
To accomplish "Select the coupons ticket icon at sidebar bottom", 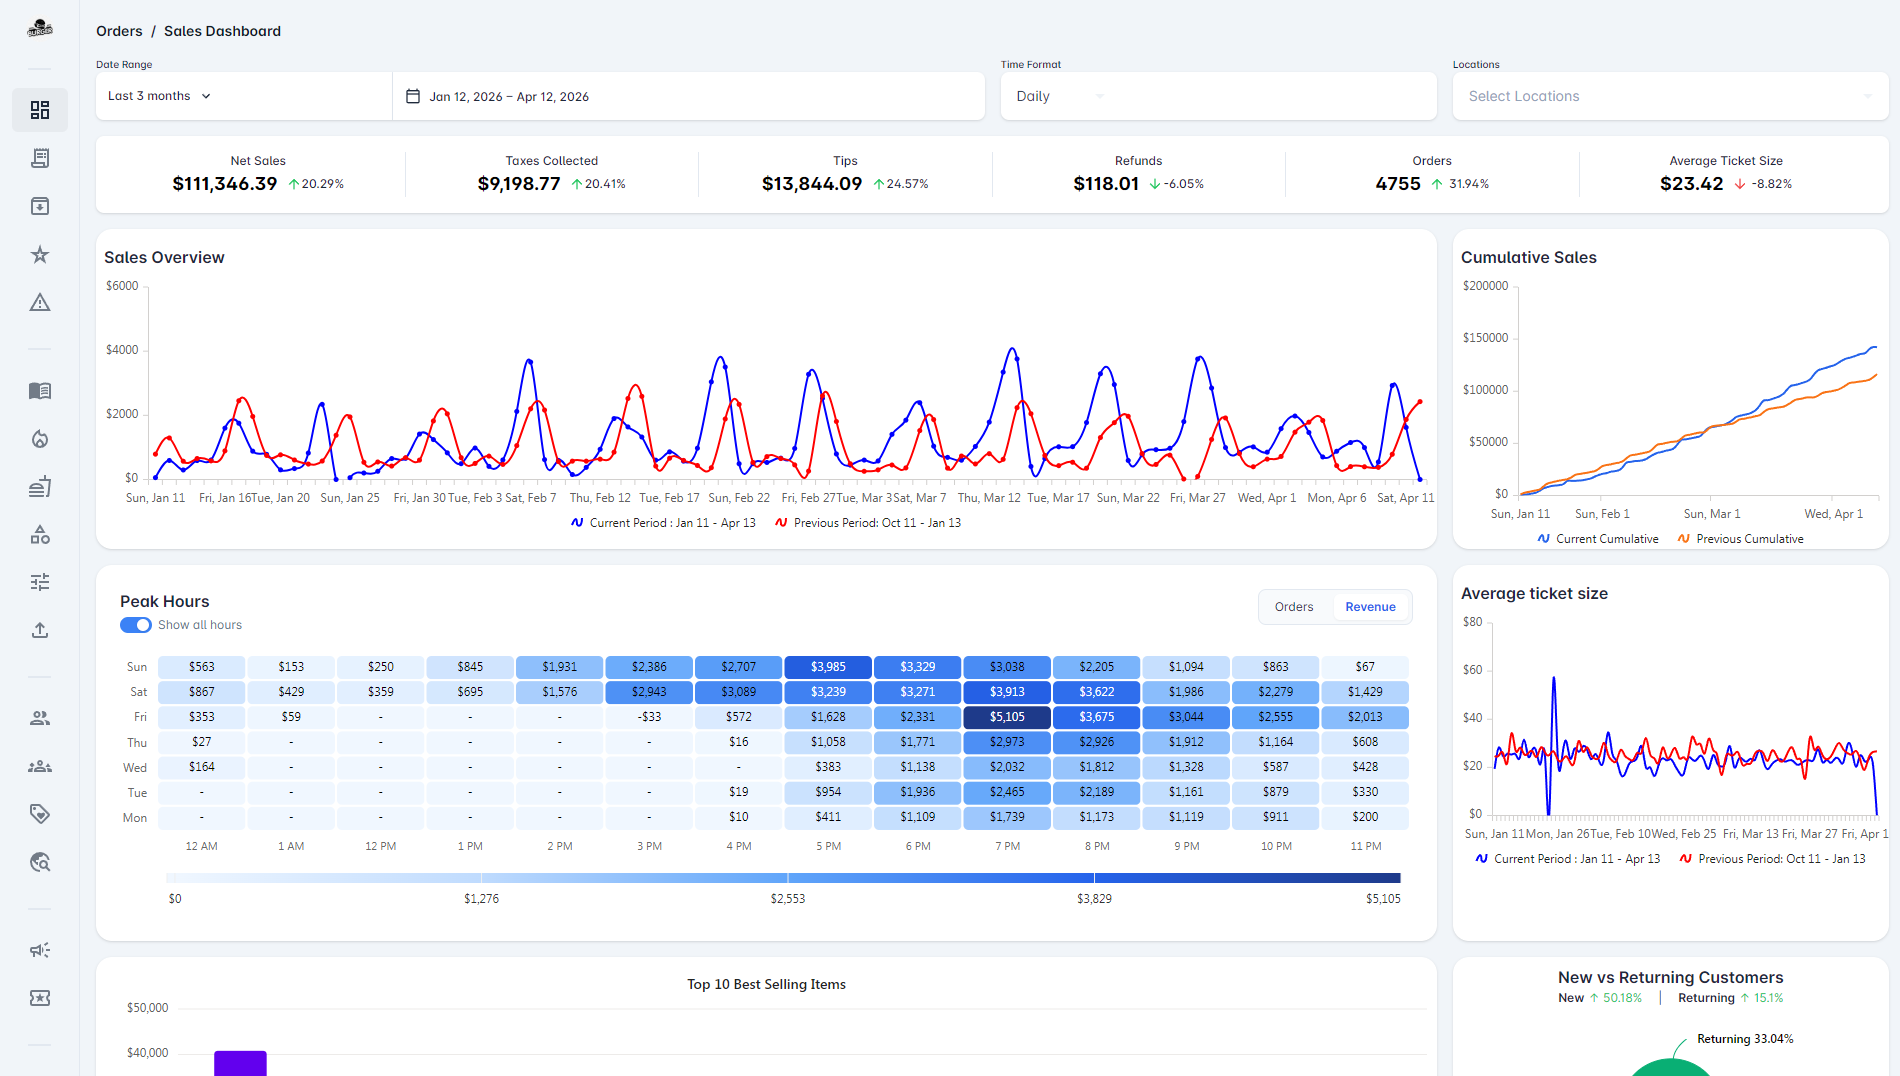I will [40, 998].
